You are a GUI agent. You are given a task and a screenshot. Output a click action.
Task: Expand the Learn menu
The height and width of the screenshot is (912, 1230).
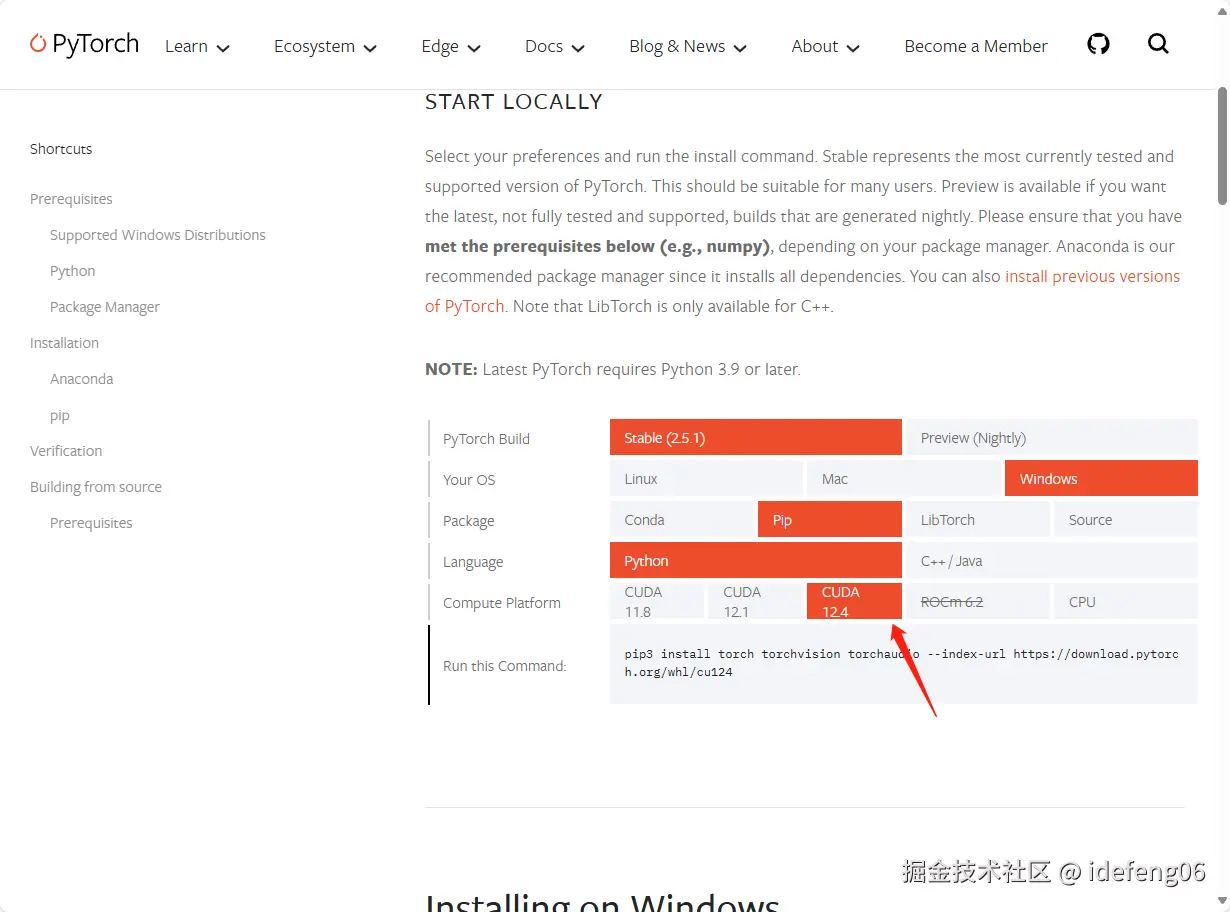(x=197, y=46)
